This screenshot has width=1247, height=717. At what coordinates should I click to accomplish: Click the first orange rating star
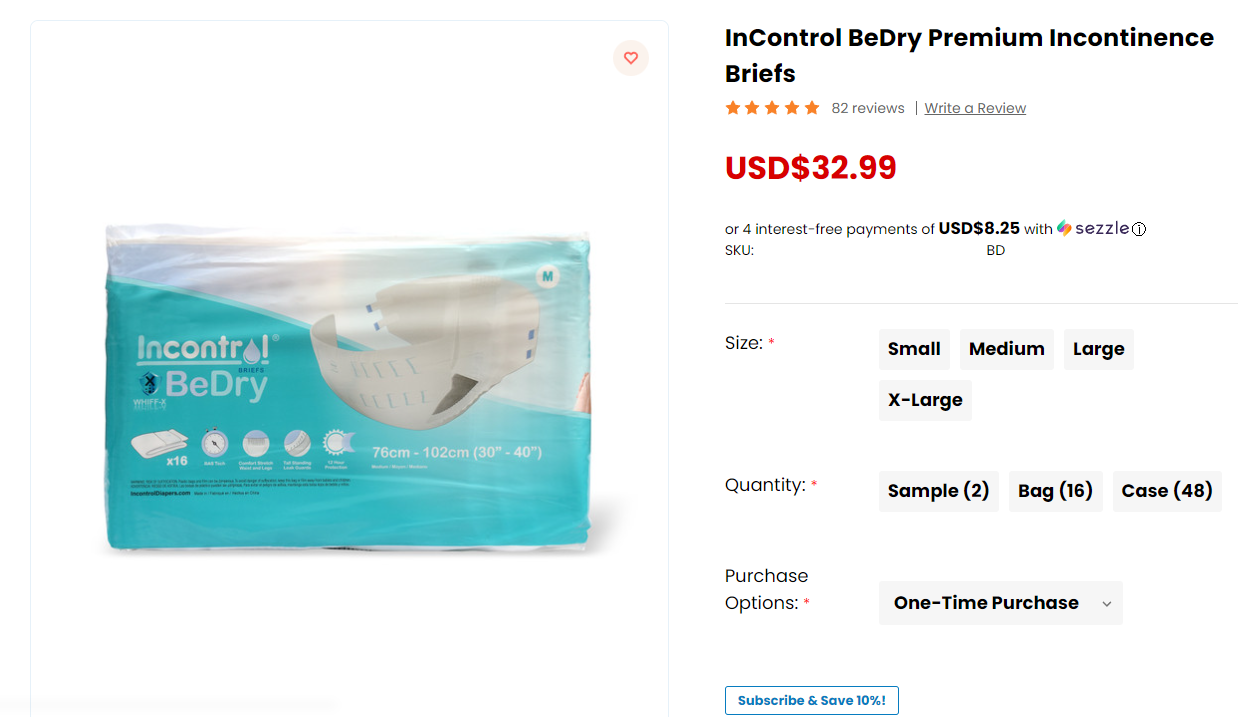click(x=733, y=108)
